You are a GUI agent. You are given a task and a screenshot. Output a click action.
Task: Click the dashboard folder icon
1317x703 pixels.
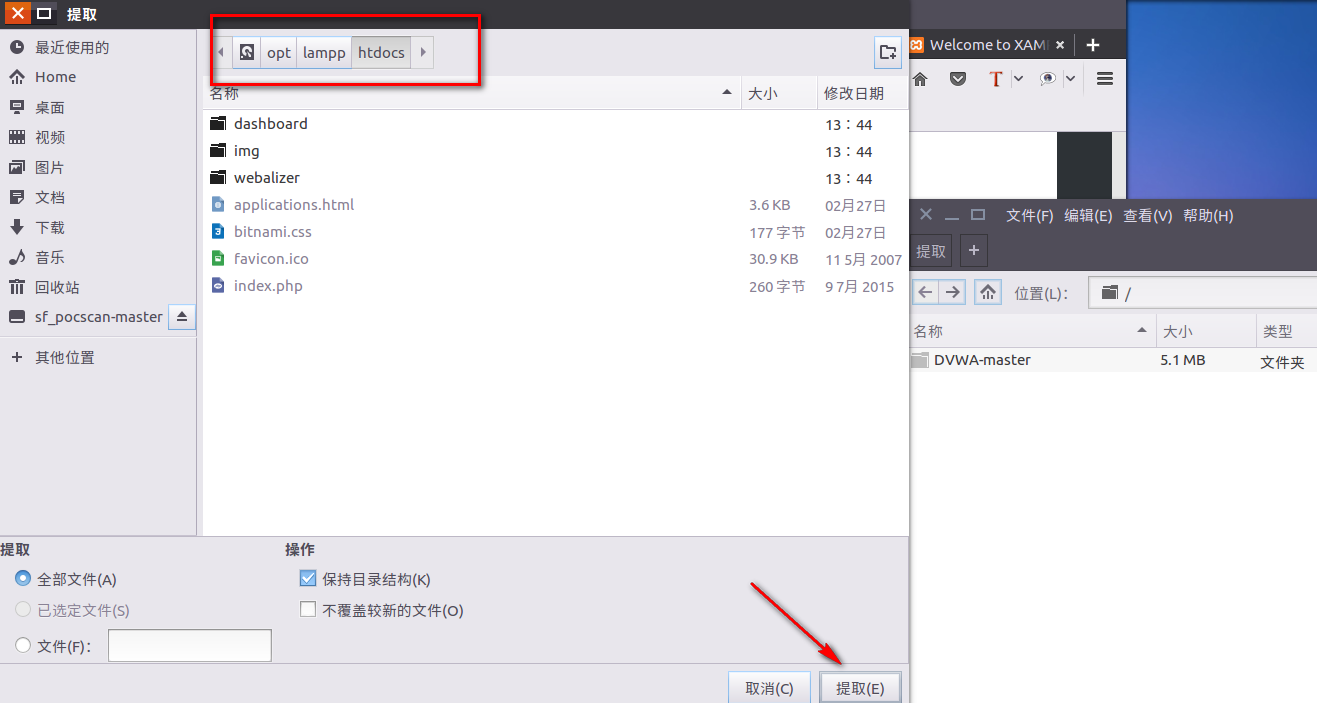click(x=219, y=124)
